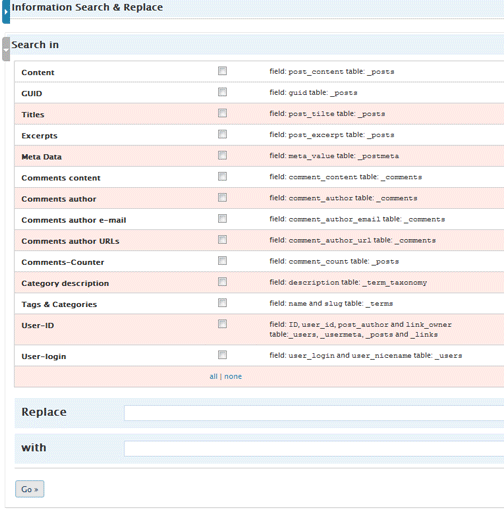Tick Comments author checkbox
504x511 pixels.
[222, 198]
